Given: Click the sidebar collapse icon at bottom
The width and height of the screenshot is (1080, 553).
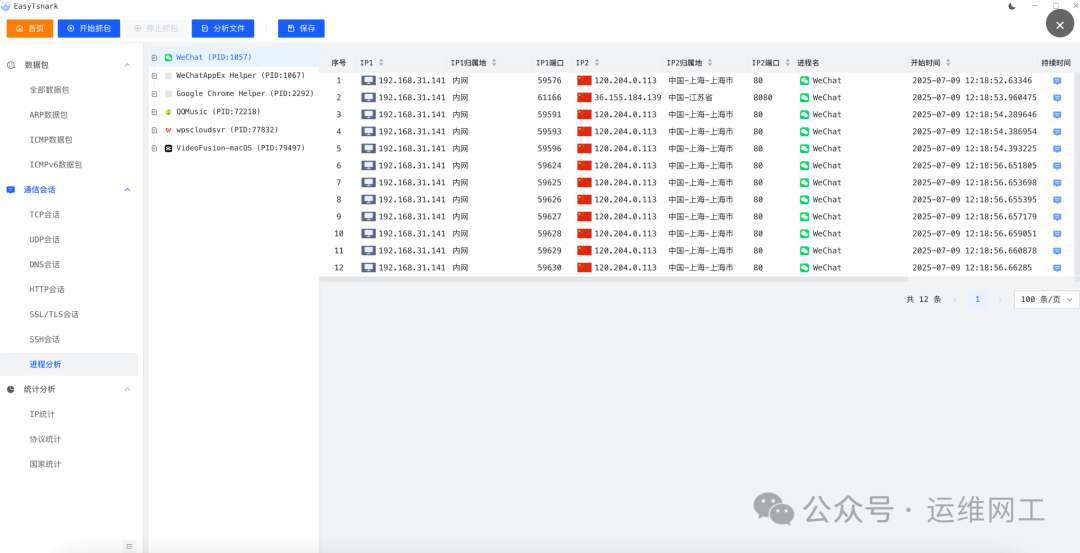Looking at the screenshot, I should point(128,546).
